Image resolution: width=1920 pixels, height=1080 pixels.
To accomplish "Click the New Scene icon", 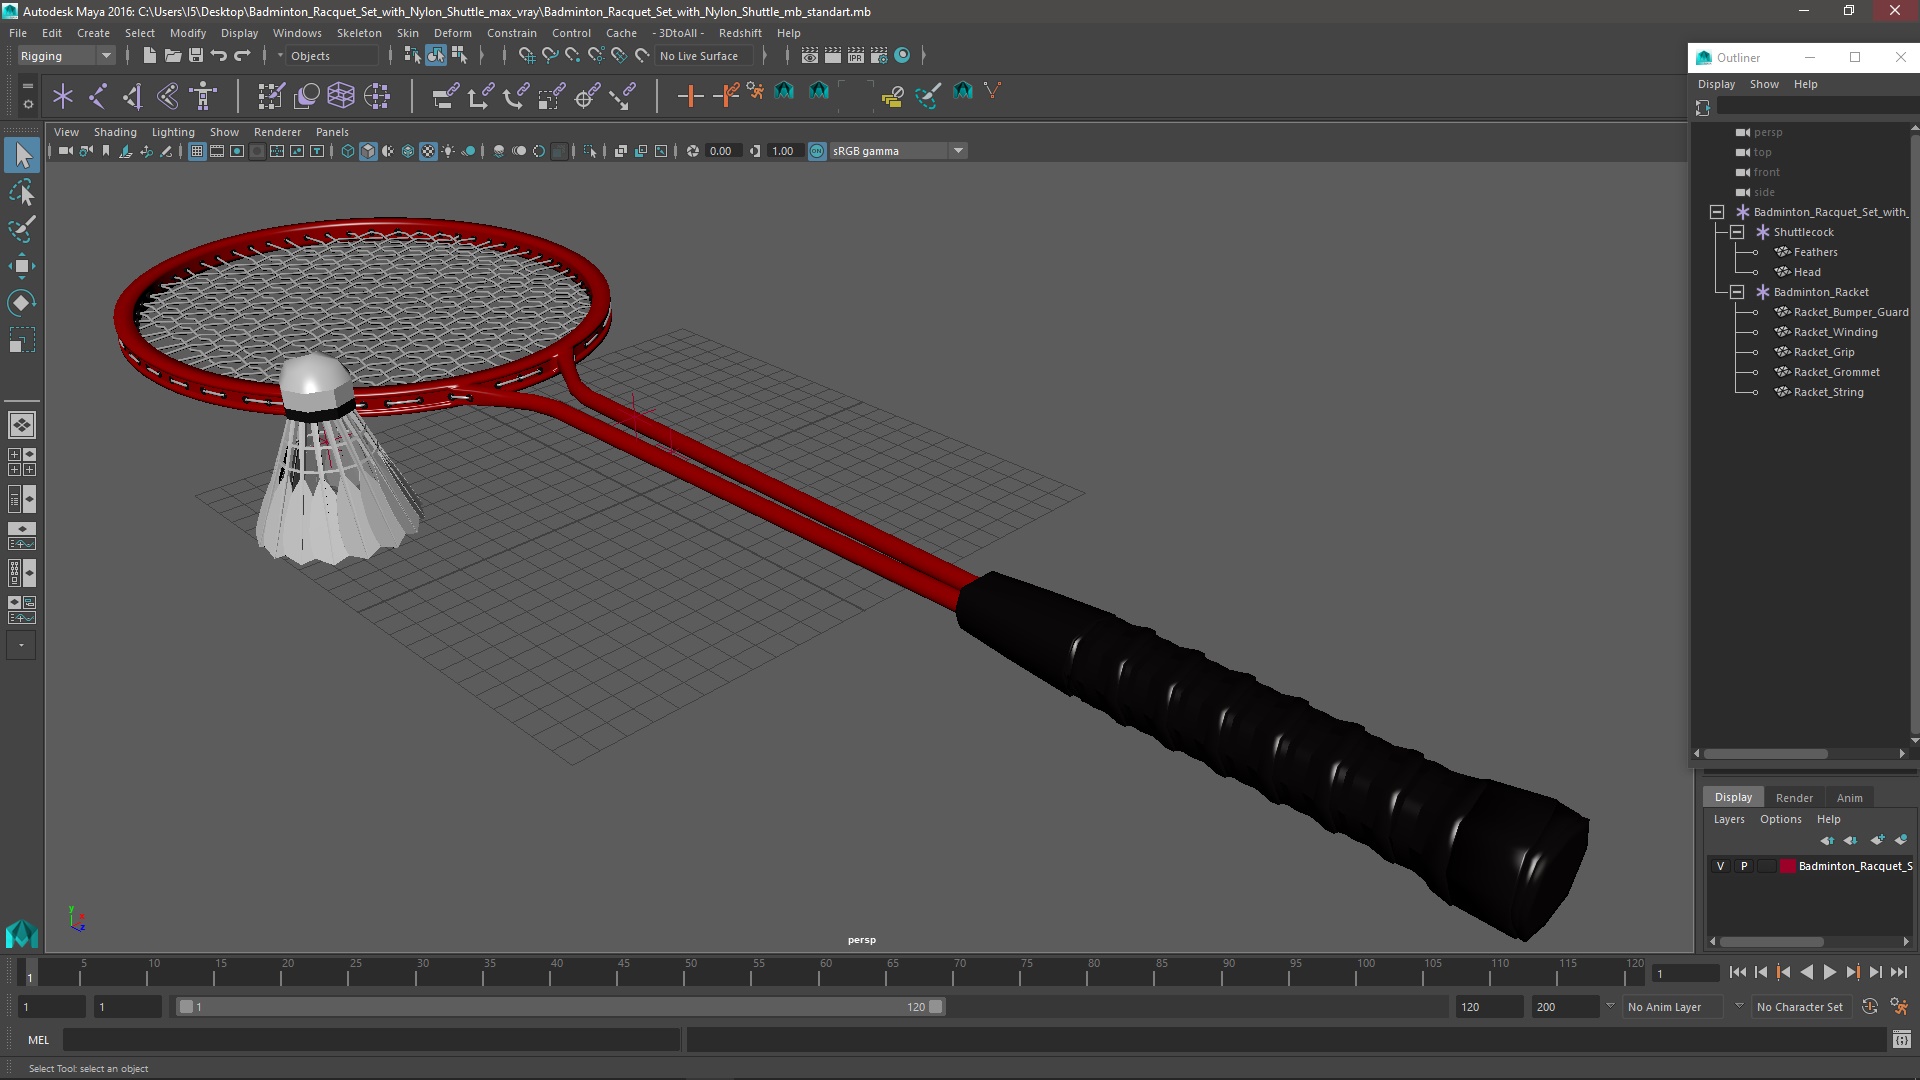I will point(149,56).
